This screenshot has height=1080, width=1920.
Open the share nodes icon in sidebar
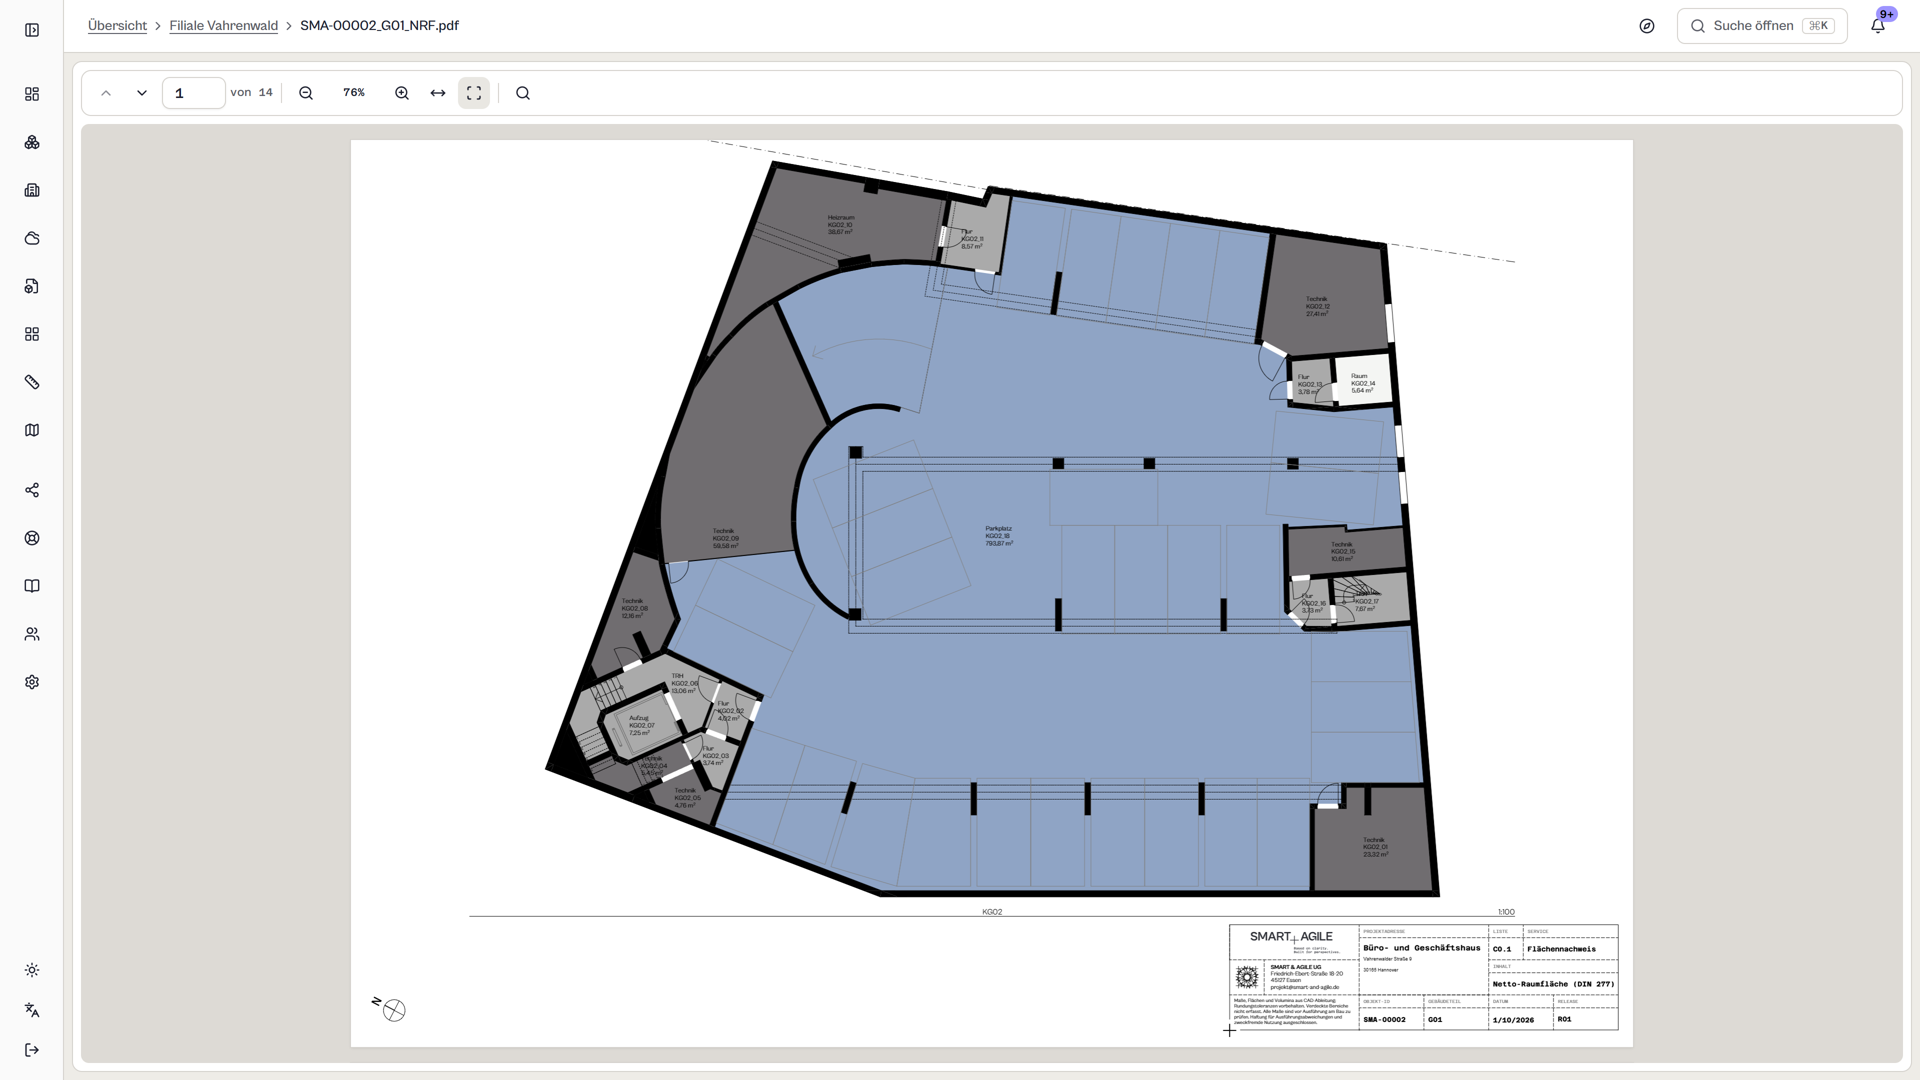32,490
